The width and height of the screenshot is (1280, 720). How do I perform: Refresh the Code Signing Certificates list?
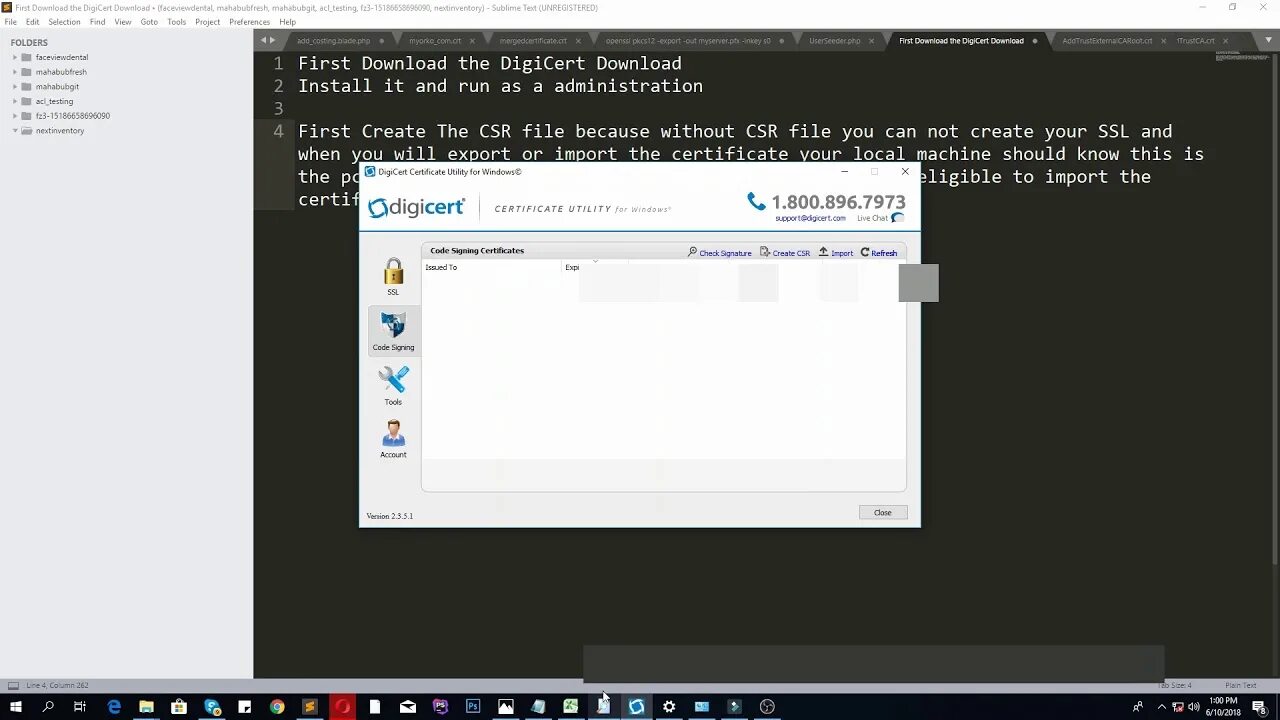(879, 253)
